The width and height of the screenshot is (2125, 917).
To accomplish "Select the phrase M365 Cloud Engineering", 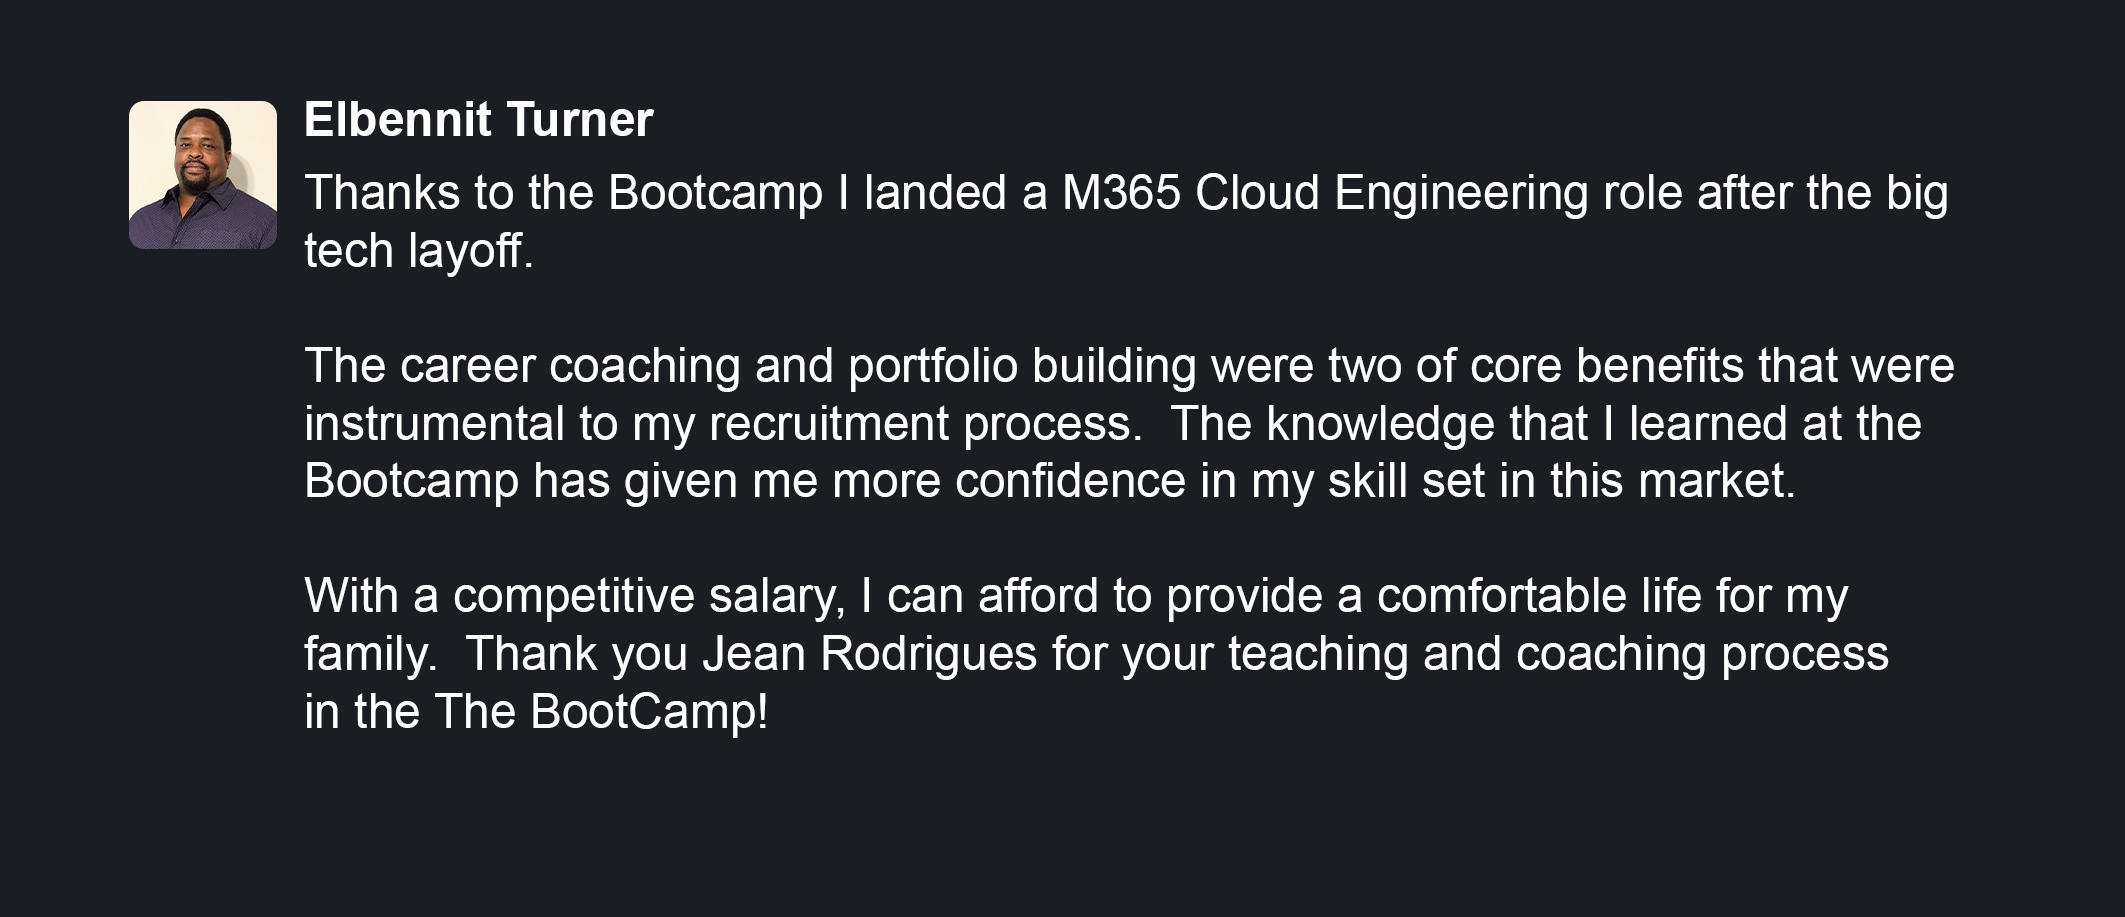I will tap(1325, 193).
